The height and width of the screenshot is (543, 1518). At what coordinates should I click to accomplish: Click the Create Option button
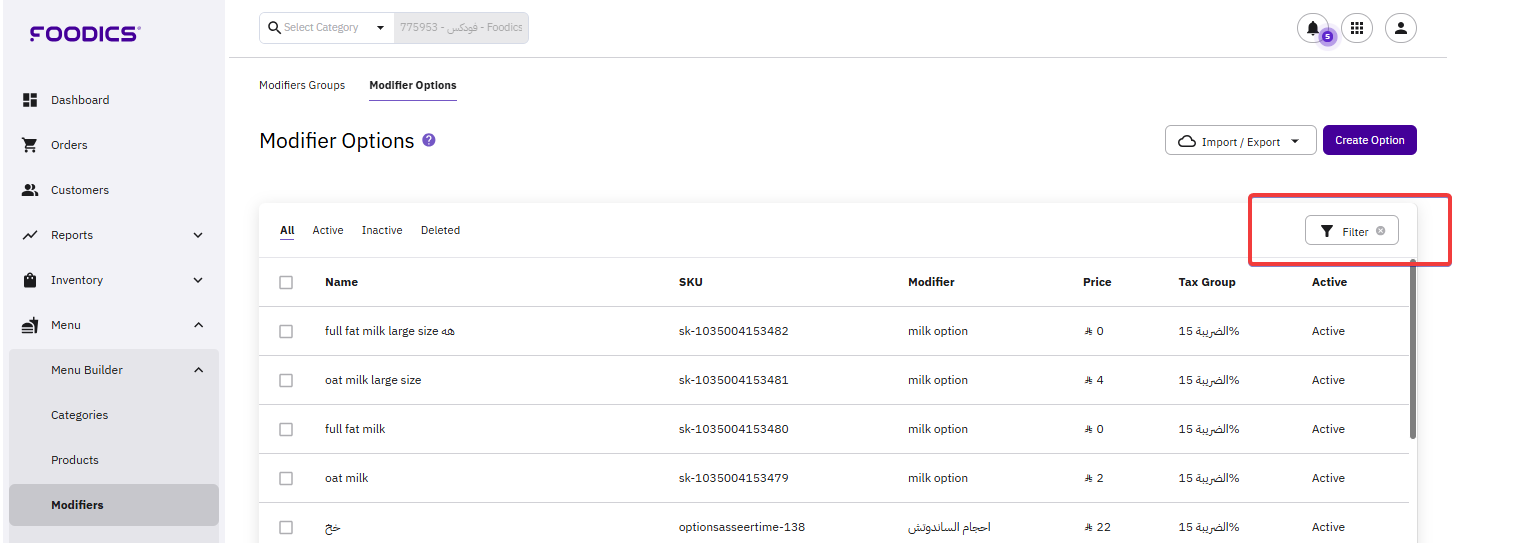(1369, 140)
